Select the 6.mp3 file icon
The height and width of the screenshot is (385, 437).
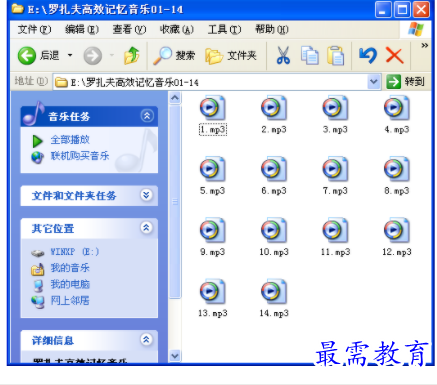274,169
